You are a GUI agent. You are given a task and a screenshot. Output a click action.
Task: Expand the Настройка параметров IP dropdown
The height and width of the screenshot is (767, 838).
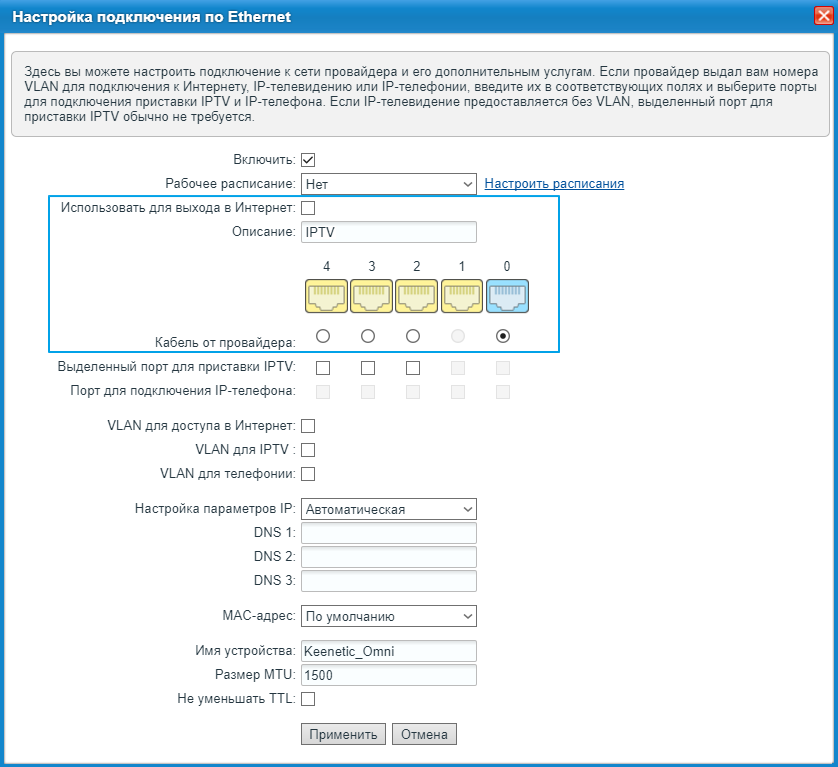pos(388,509)
